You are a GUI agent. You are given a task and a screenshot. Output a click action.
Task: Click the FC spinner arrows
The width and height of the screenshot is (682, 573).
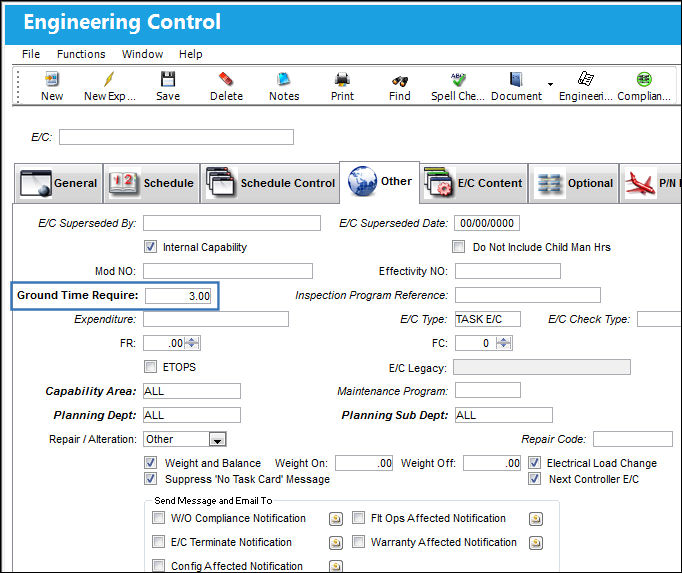pos(504,343)
